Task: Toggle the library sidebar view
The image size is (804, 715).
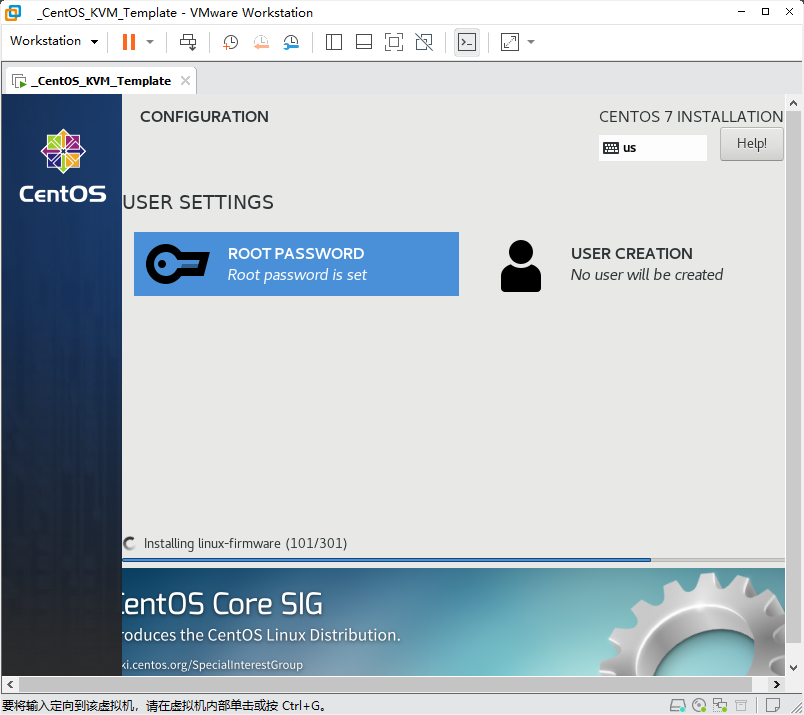Action: click(x=334, y=42)
